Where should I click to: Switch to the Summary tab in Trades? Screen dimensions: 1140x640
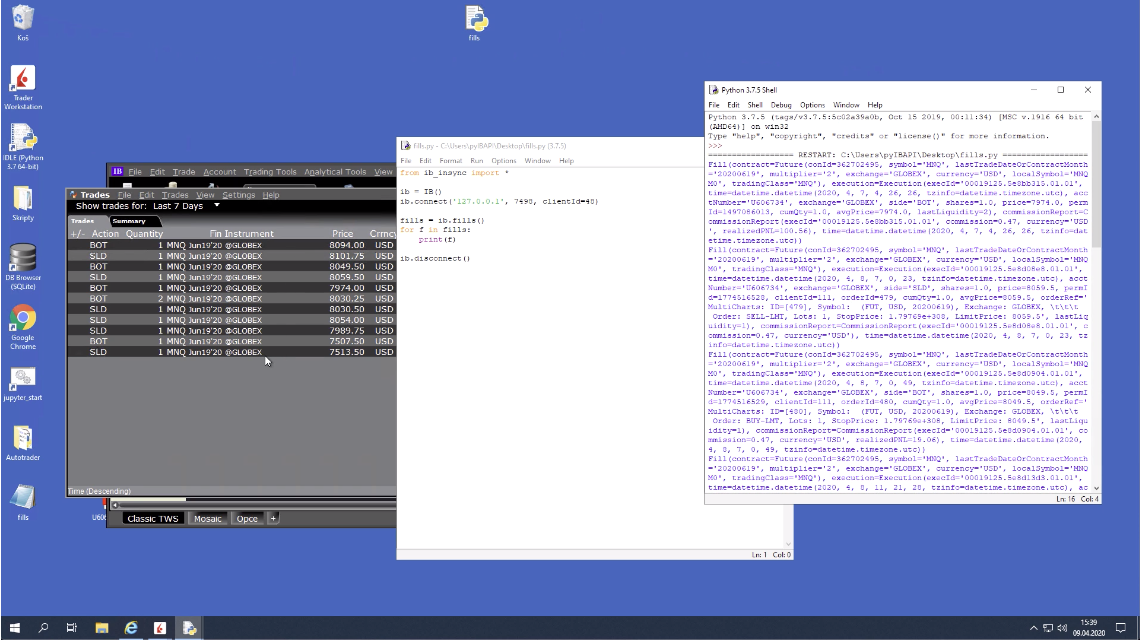click(x=129, y=221)
